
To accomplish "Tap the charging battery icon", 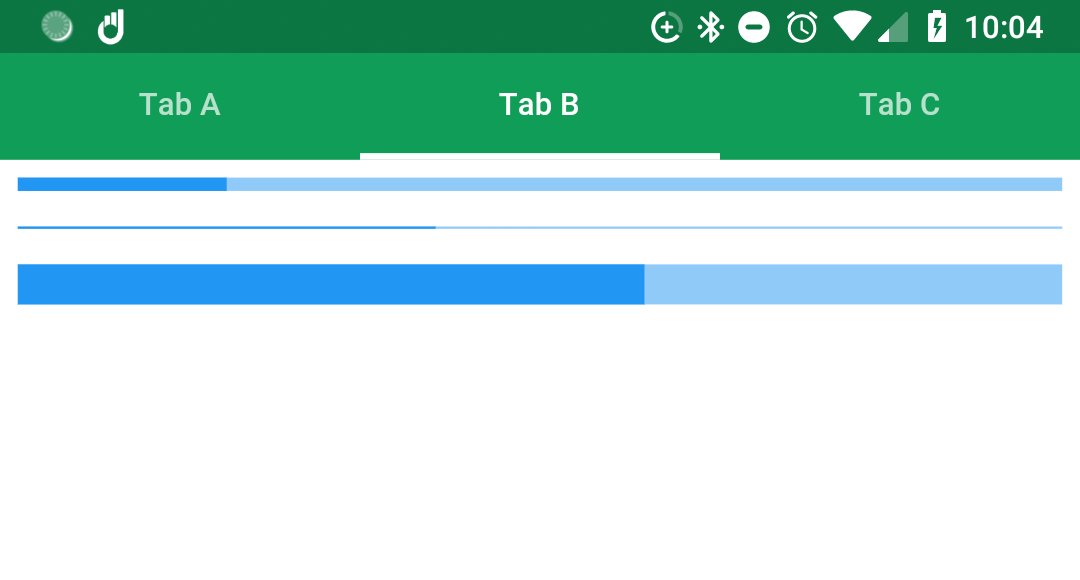I will click(x=937, y=27).
